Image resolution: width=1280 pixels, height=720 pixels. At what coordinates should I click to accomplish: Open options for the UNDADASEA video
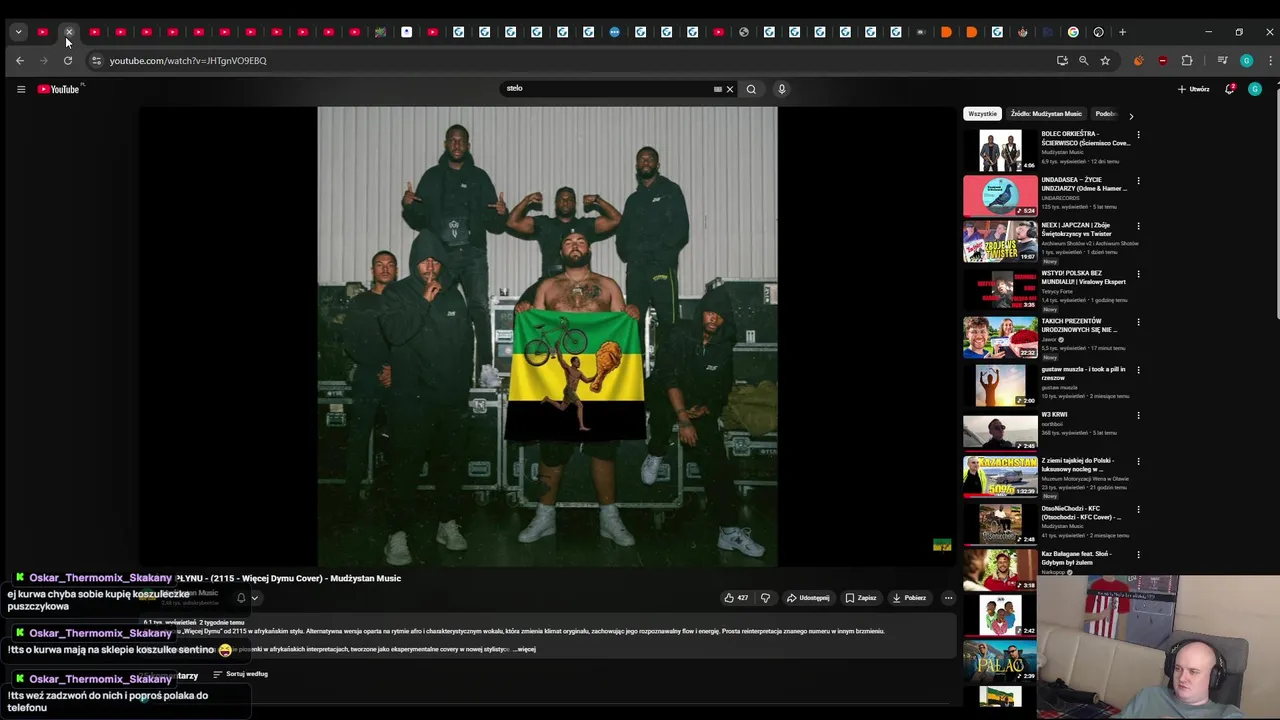pos(1138,182)
